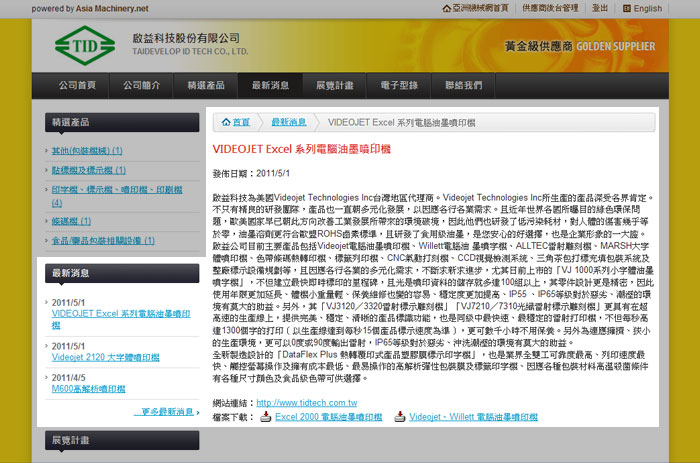Select 最新消息 navigation tab
Viewport: 700px width, 463px height.
click(270, 85)
